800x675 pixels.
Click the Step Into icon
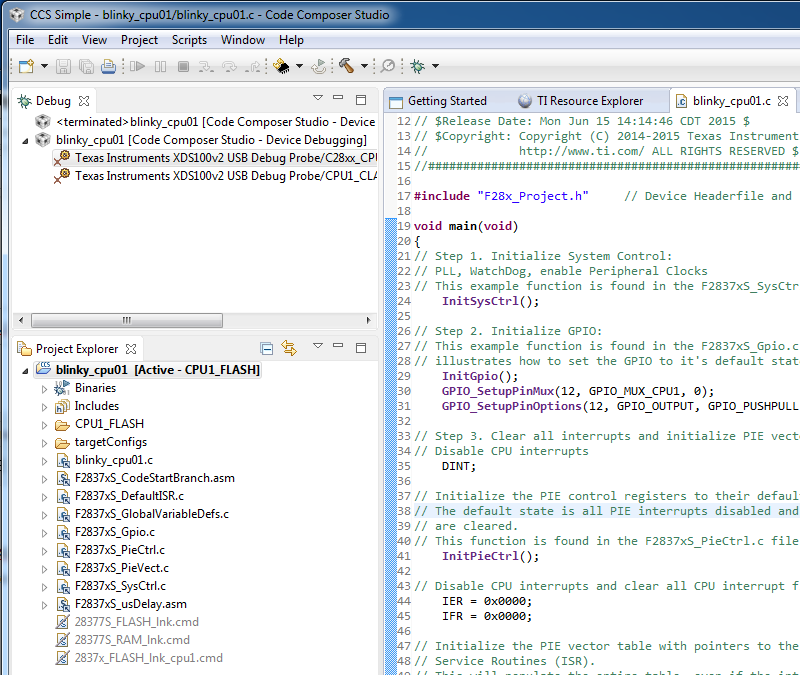[206, 66]
